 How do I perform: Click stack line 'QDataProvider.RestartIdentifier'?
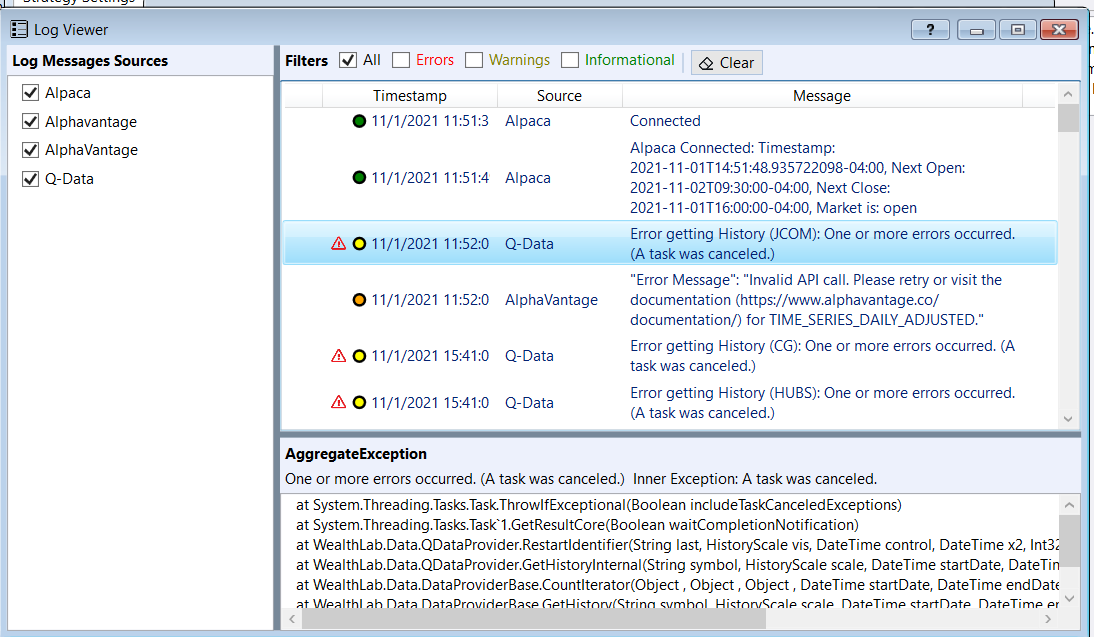677,545
